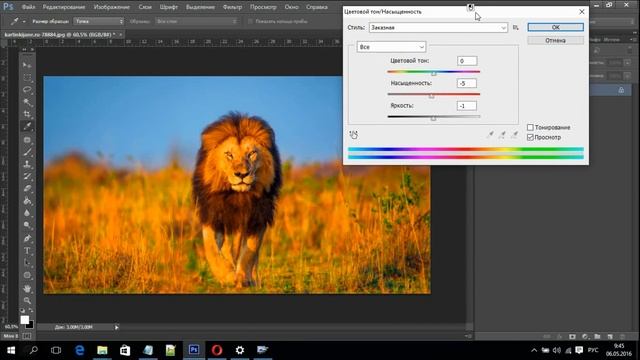Swap foreground and background colors
640x360 pixels.
pyautogui.click(x=31, y=311)
